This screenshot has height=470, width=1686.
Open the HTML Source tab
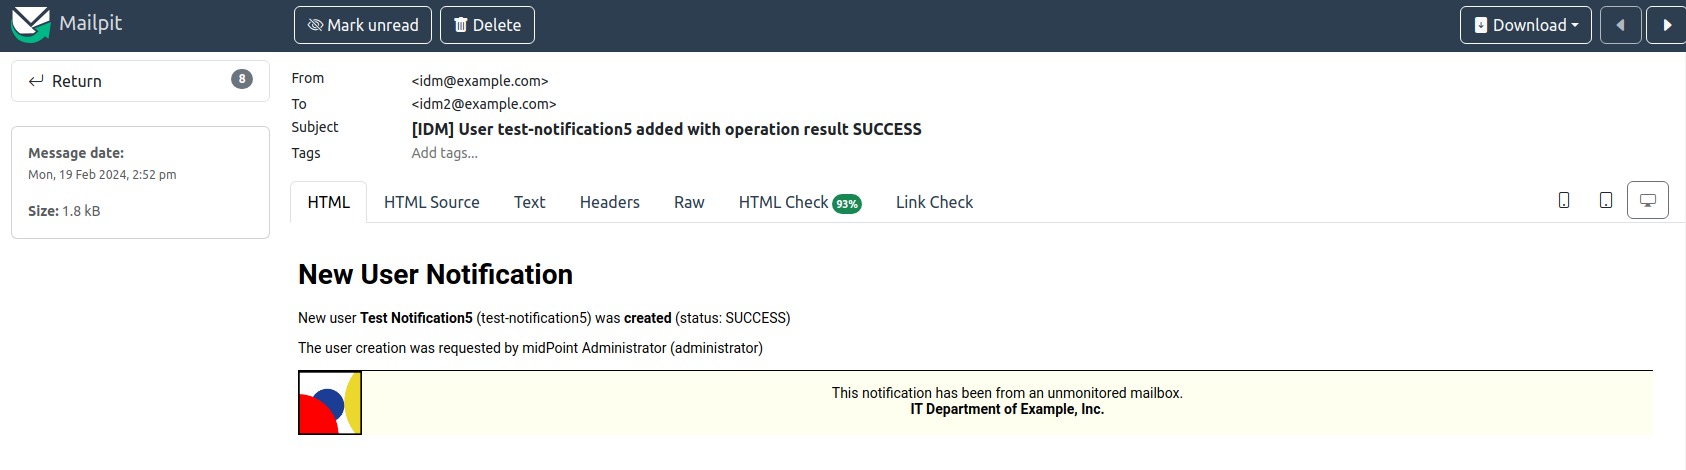[x=431, y=202]
